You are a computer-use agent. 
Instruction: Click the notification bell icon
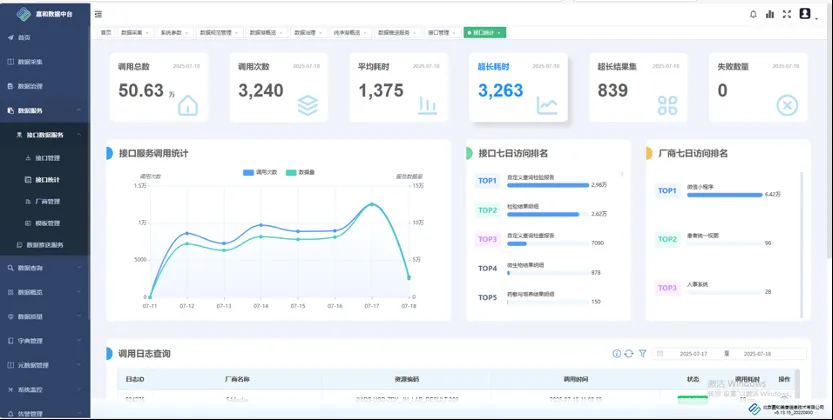click(753, 14)
